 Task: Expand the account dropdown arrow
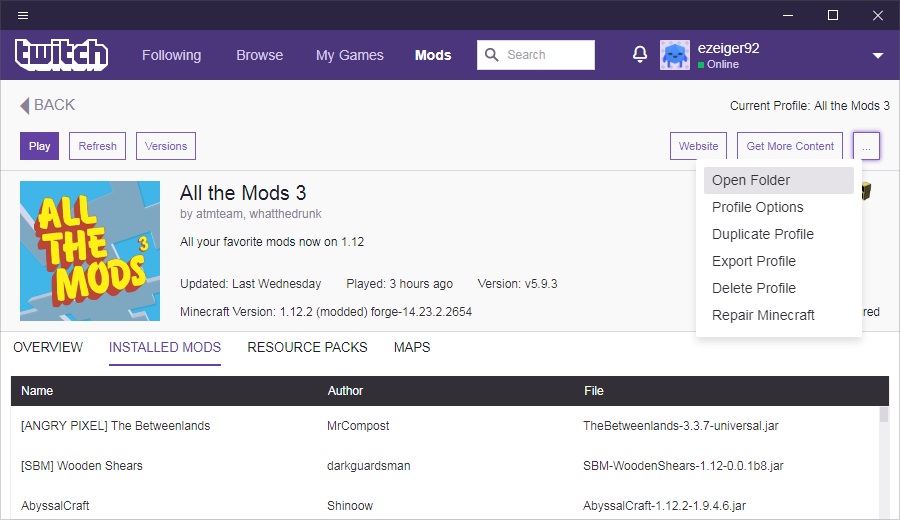click(878, 56)
